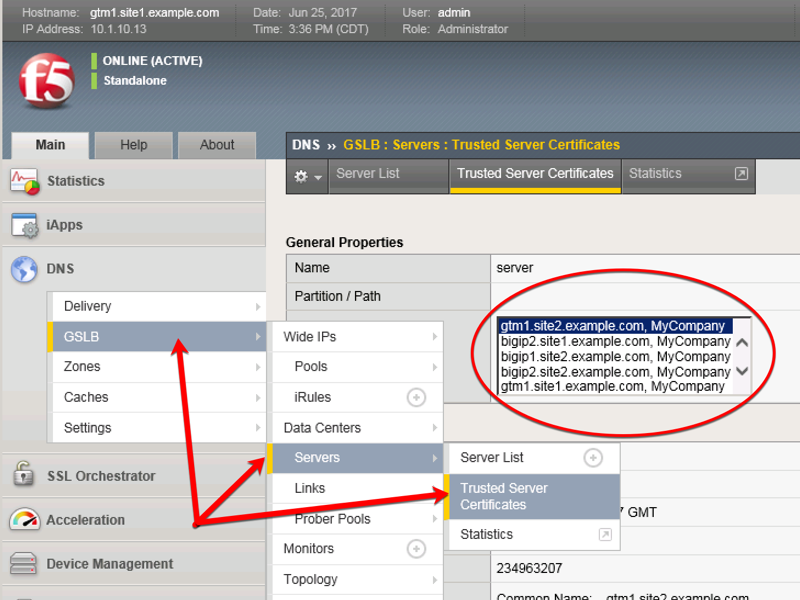The image size is (800, 600).
Task: Click the certificate list scroll up arrow
Action: 742,342
